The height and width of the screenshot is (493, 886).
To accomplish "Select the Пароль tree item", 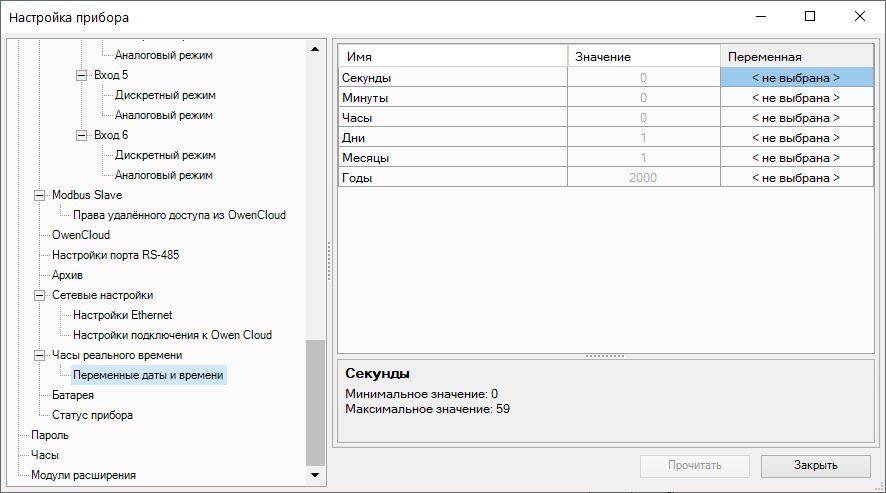I will point(50,435).
